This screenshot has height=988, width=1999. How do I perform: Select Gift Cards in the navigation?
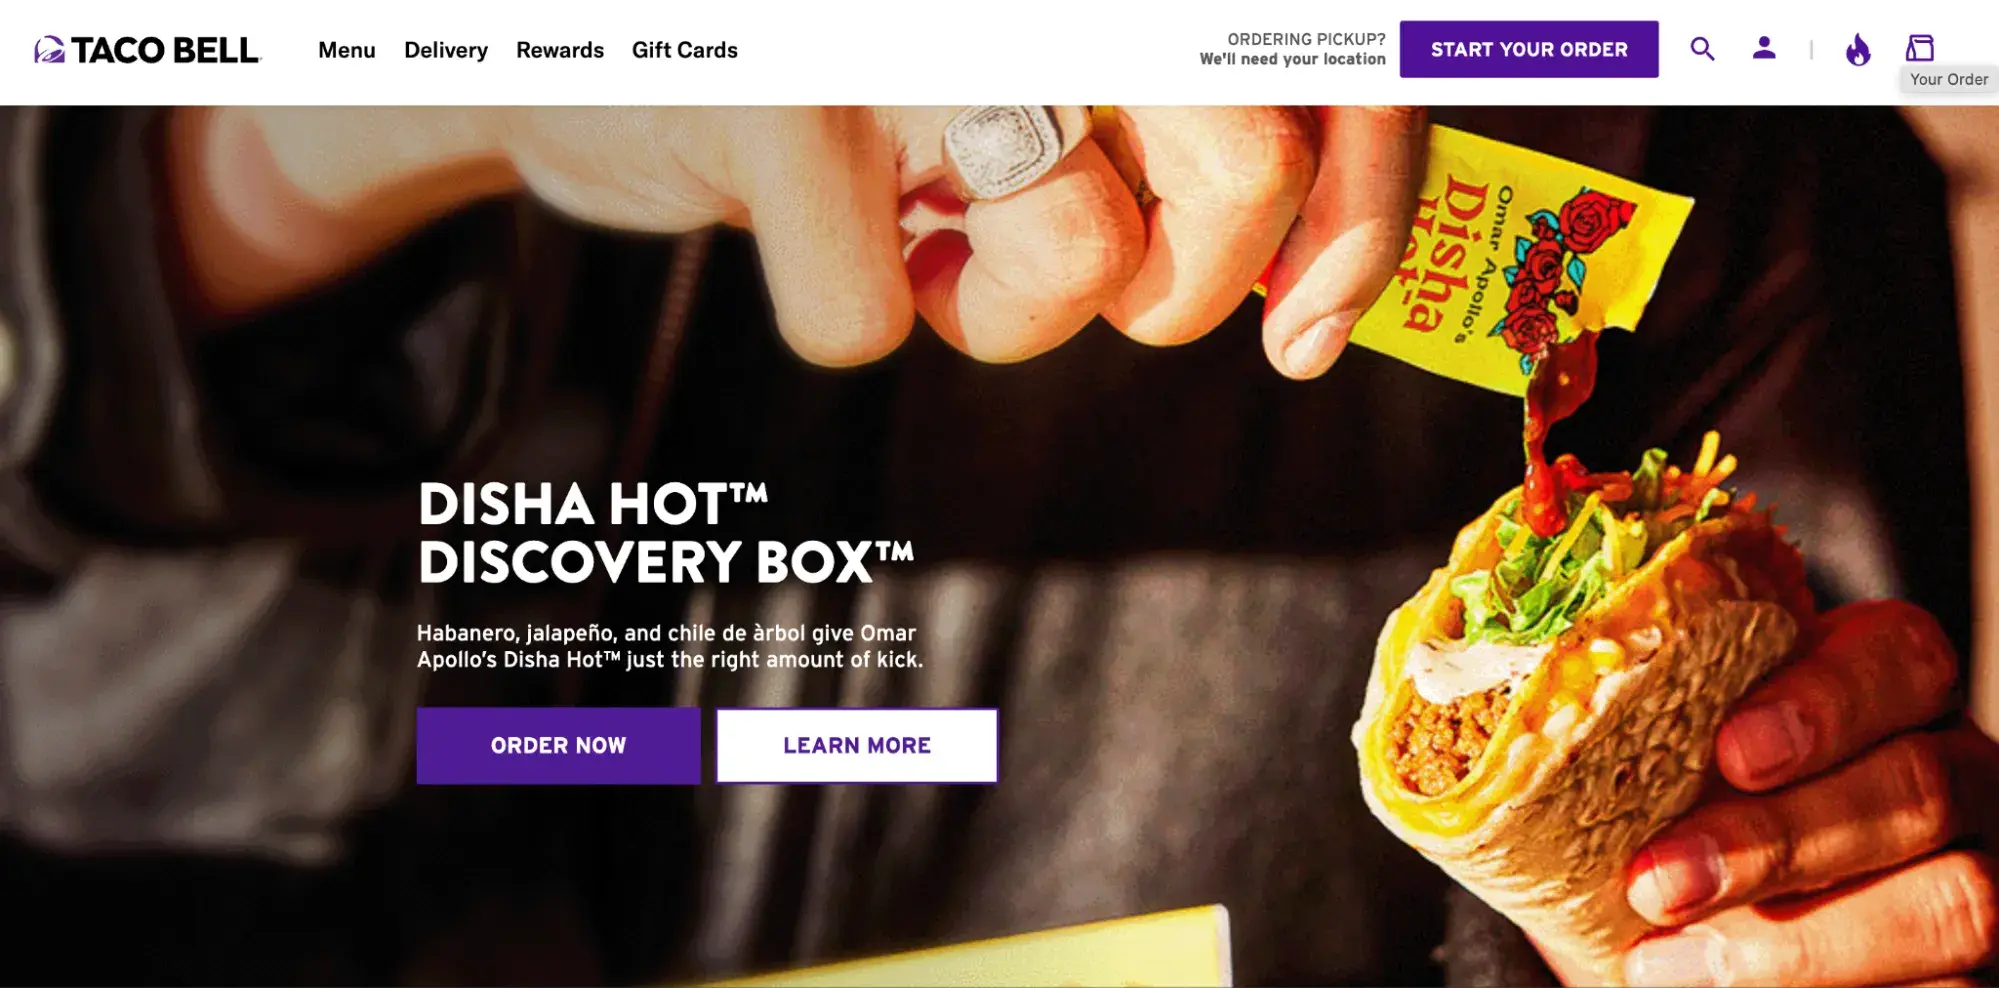pyautogui.click(x=685, y=50)
